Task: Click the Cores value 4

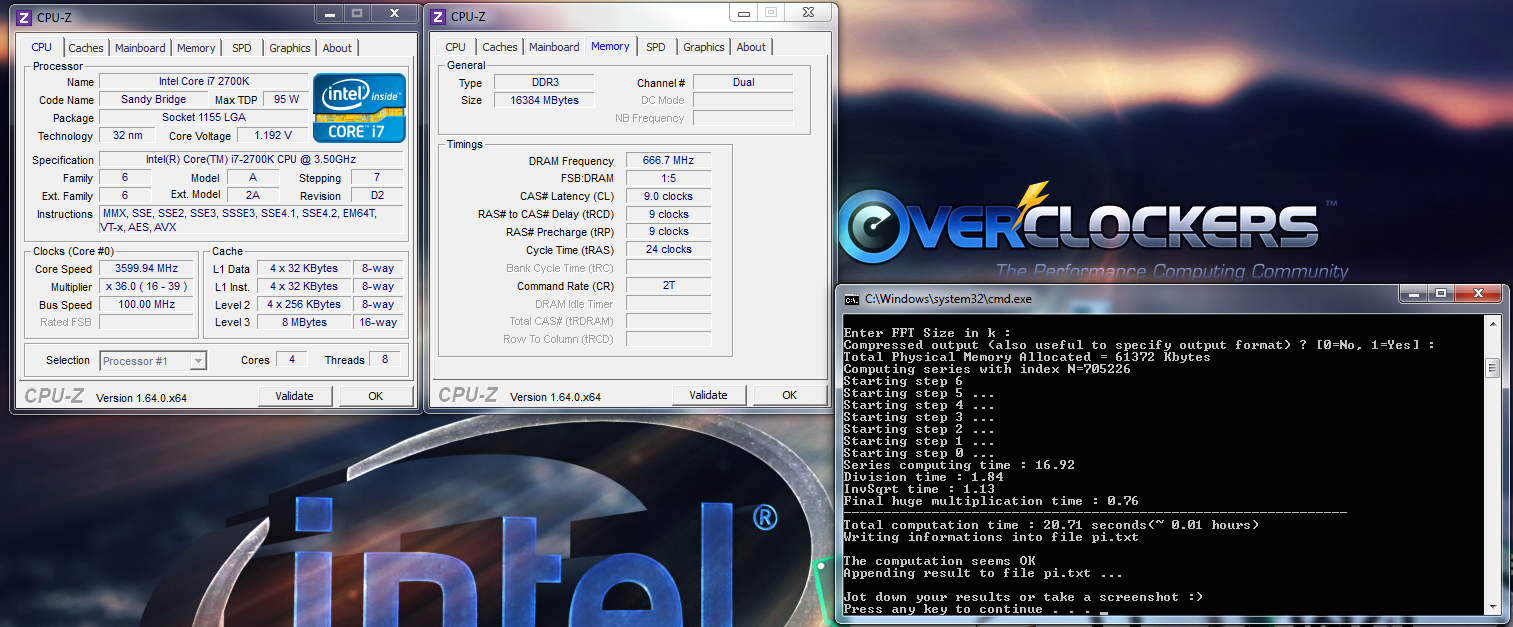Action: [292, 359]
